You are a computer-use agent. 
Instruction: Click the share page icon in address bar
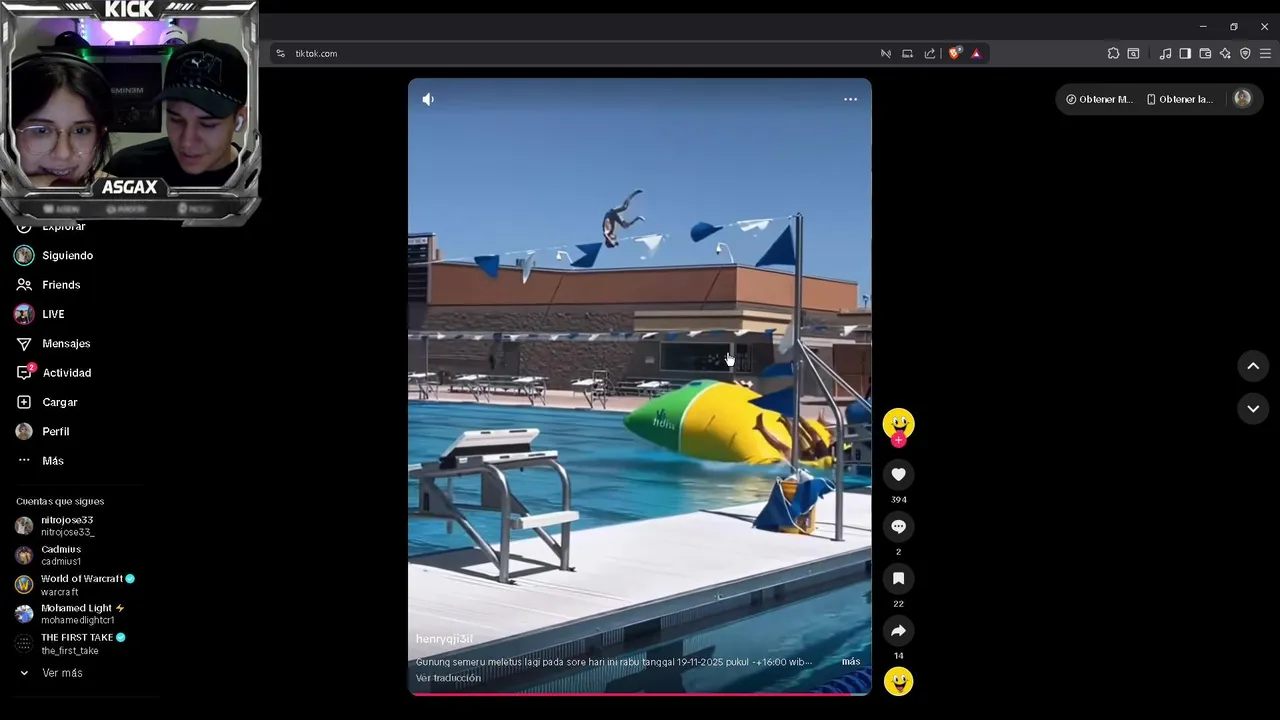pos(930,53)
